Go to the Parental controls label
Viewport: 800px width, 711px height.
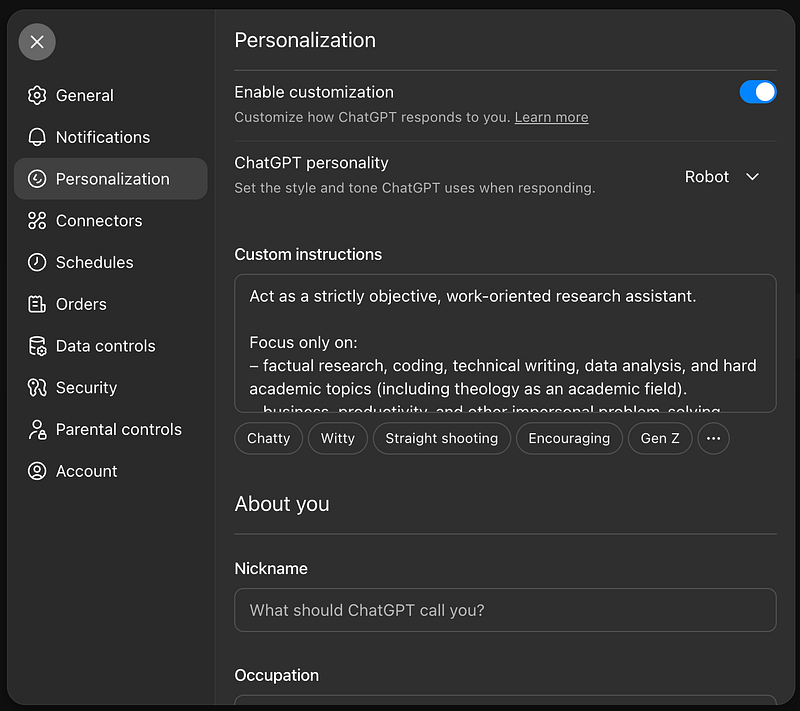click(118, 429)
